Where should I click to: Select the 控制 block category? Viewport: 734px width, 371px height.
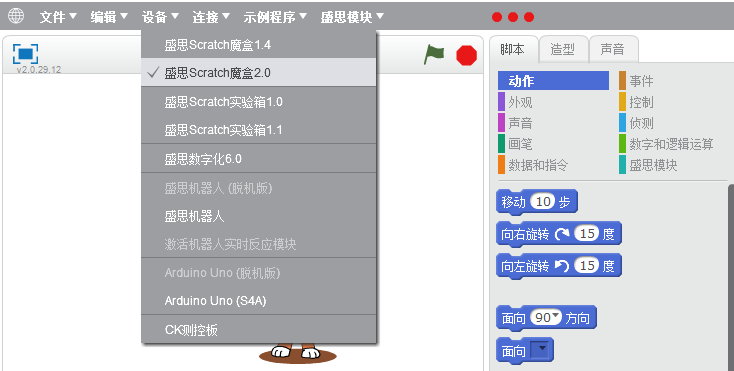coord(636,102)
